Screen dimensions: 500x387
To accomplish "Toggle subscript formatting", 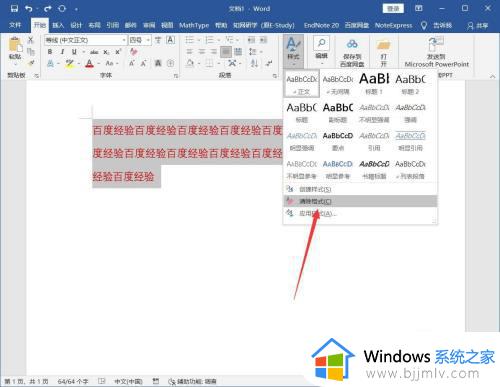I will (x=106, y=52).
